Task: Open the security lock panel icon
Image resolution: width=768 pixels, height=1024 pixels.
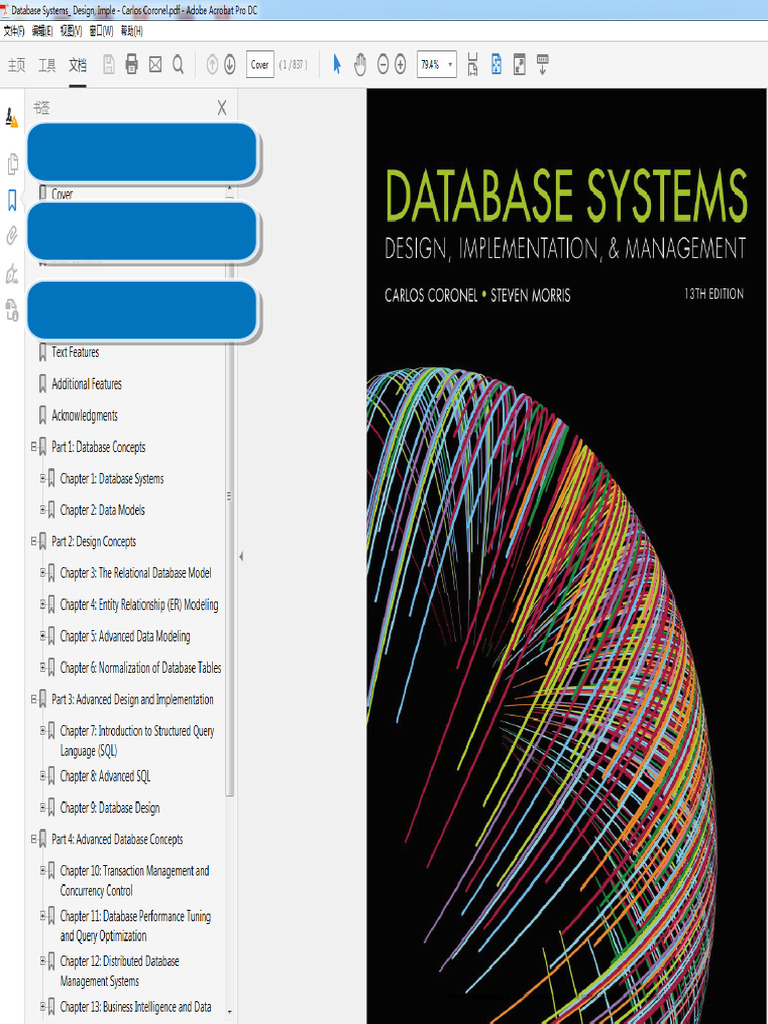Action: pos(12,310)
